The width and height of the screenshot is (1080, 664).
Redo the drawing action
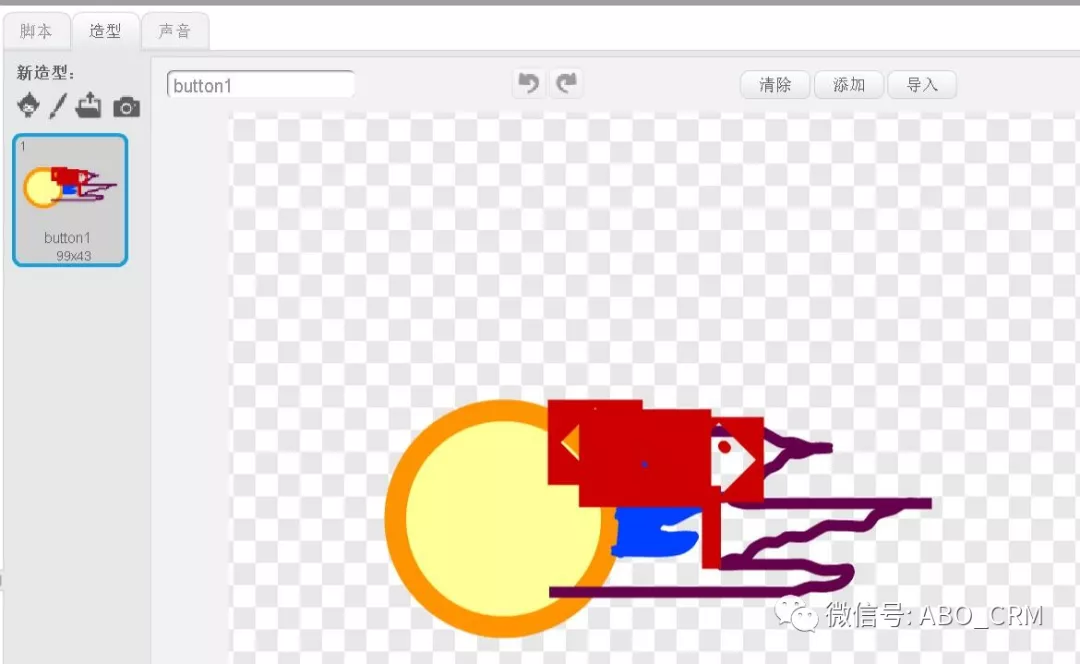[566, 84]
